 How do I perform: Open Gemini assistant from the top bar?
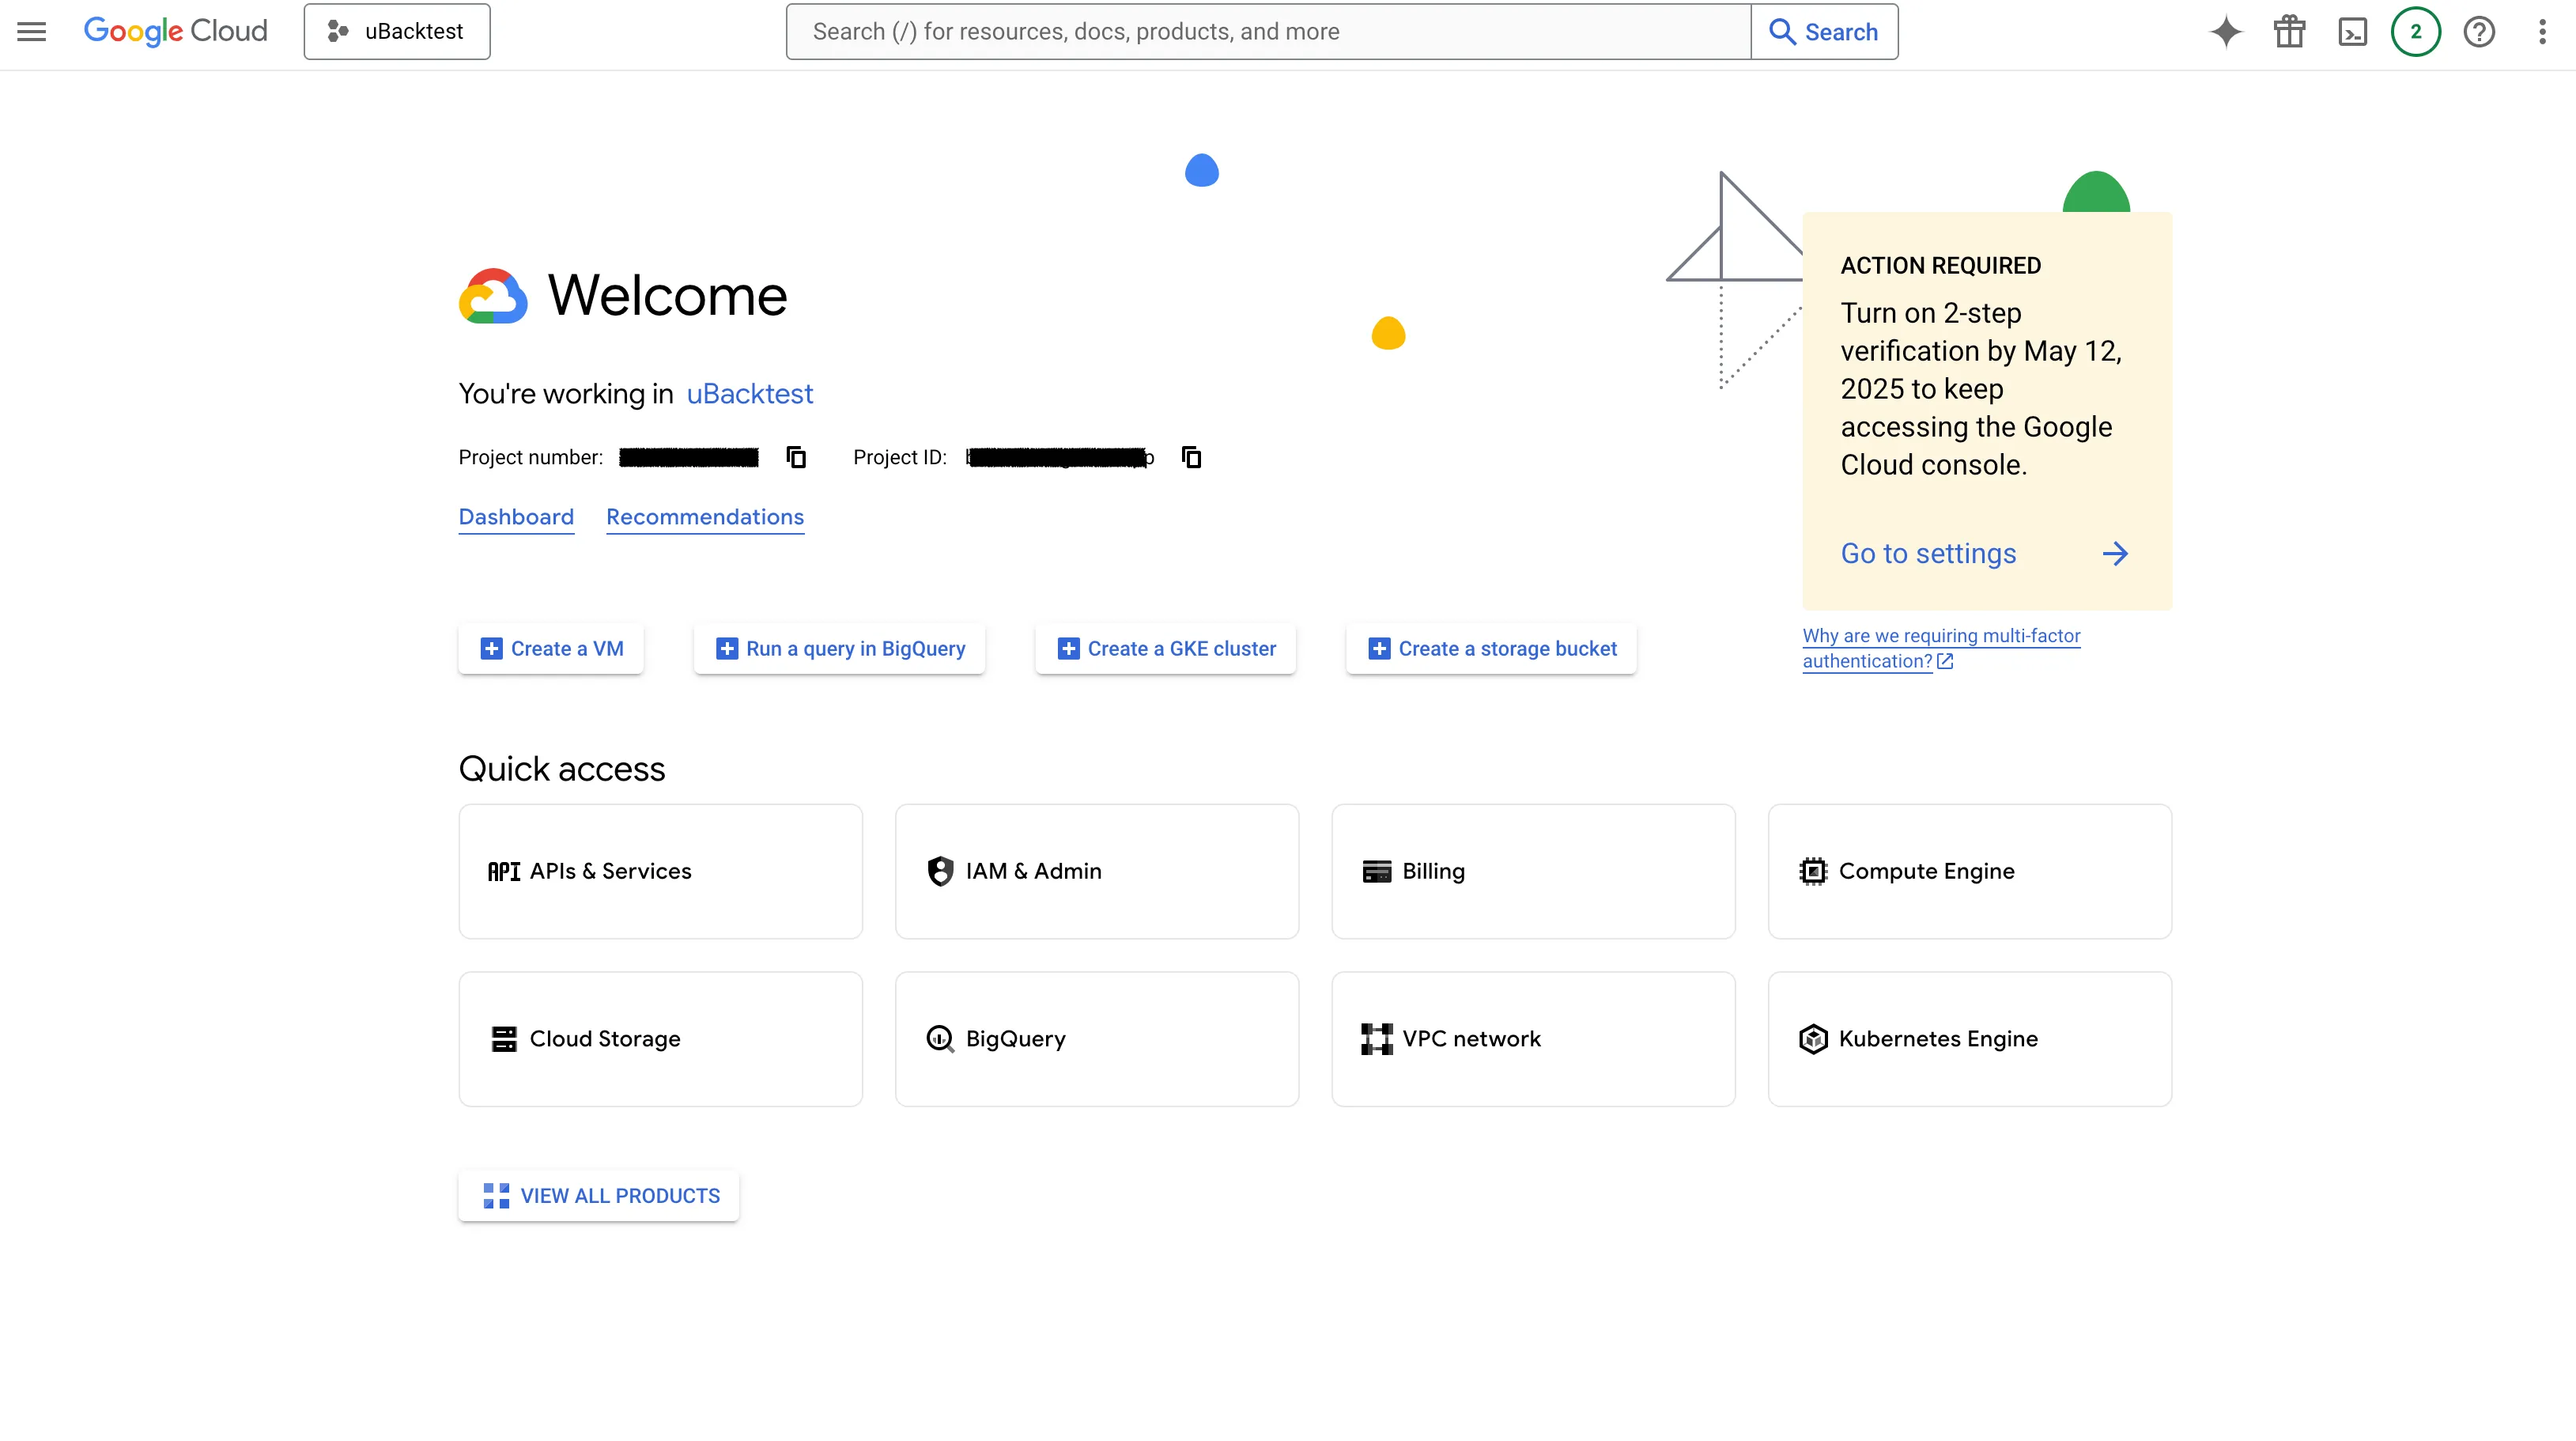pyautogui.click(x=2226, y=31)
